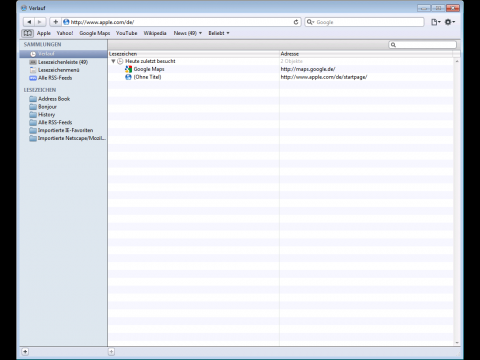Click the Safari icon in title bar

click(x=24, y=8)
